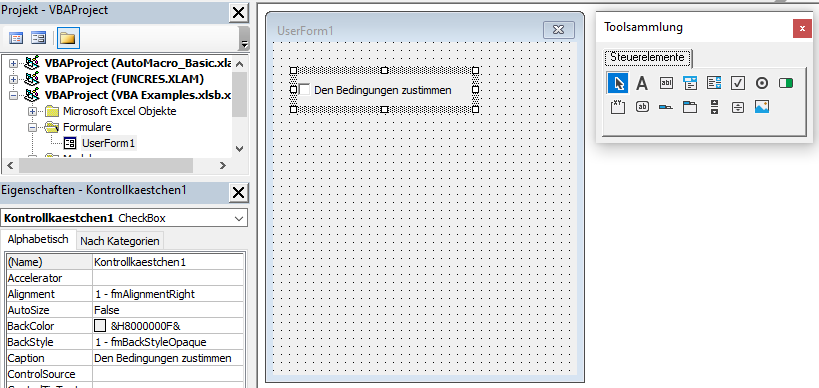819x388 pixels.
Task: Expand Microsoft Excel Objekte folder
Action: coord(32,111)
